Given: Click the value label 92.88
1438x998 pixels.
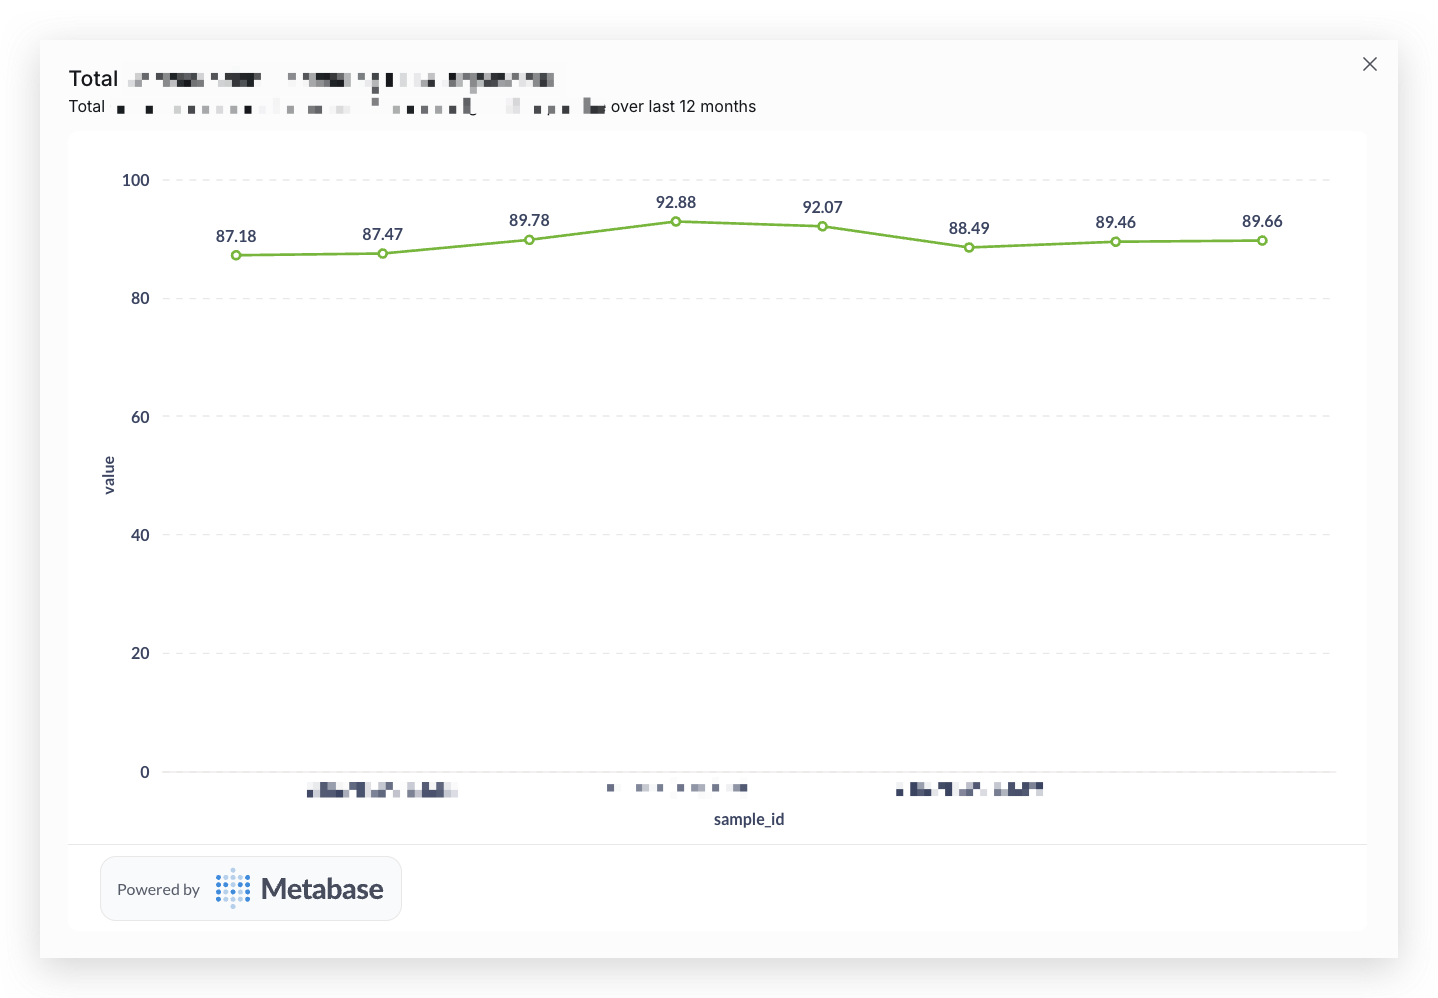Looking at the screenshot, I should point(676,202).
